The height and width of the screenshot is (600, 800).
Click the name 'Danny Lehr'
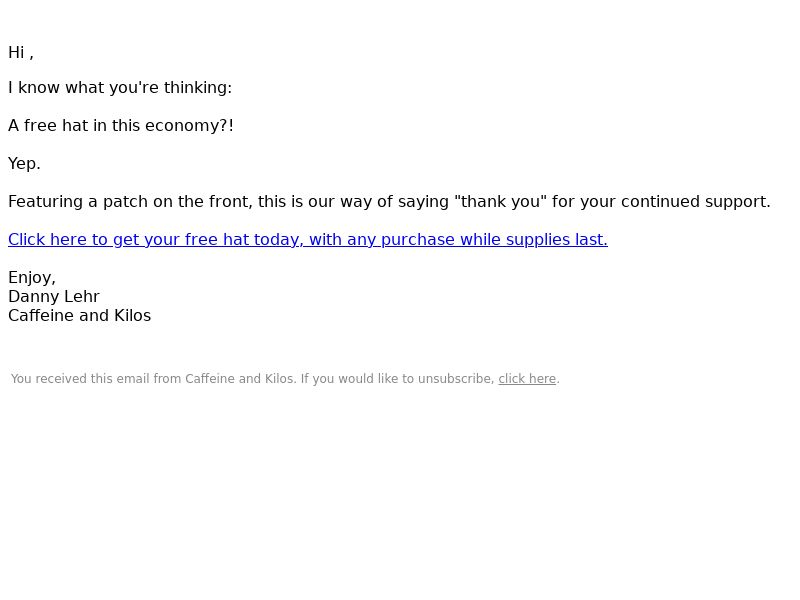[x=54, y=296]
